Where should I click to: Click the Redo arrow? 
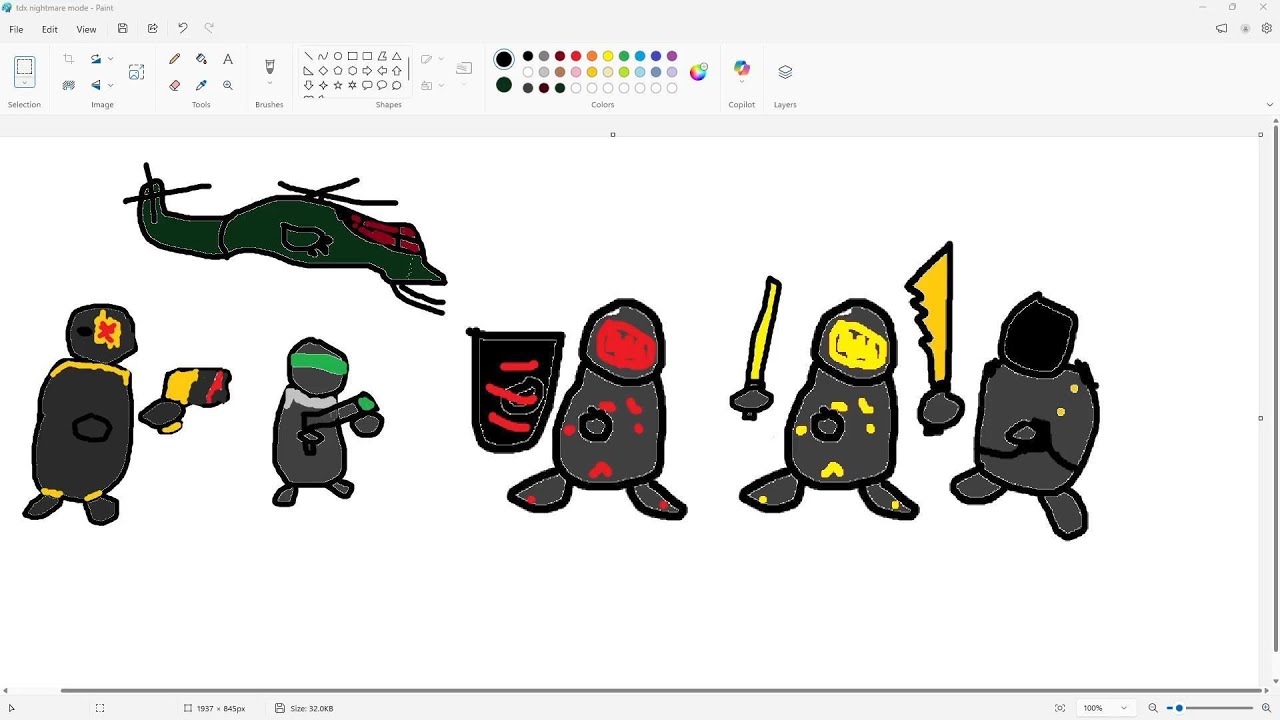pyautogui.click(x=209, y=29)
